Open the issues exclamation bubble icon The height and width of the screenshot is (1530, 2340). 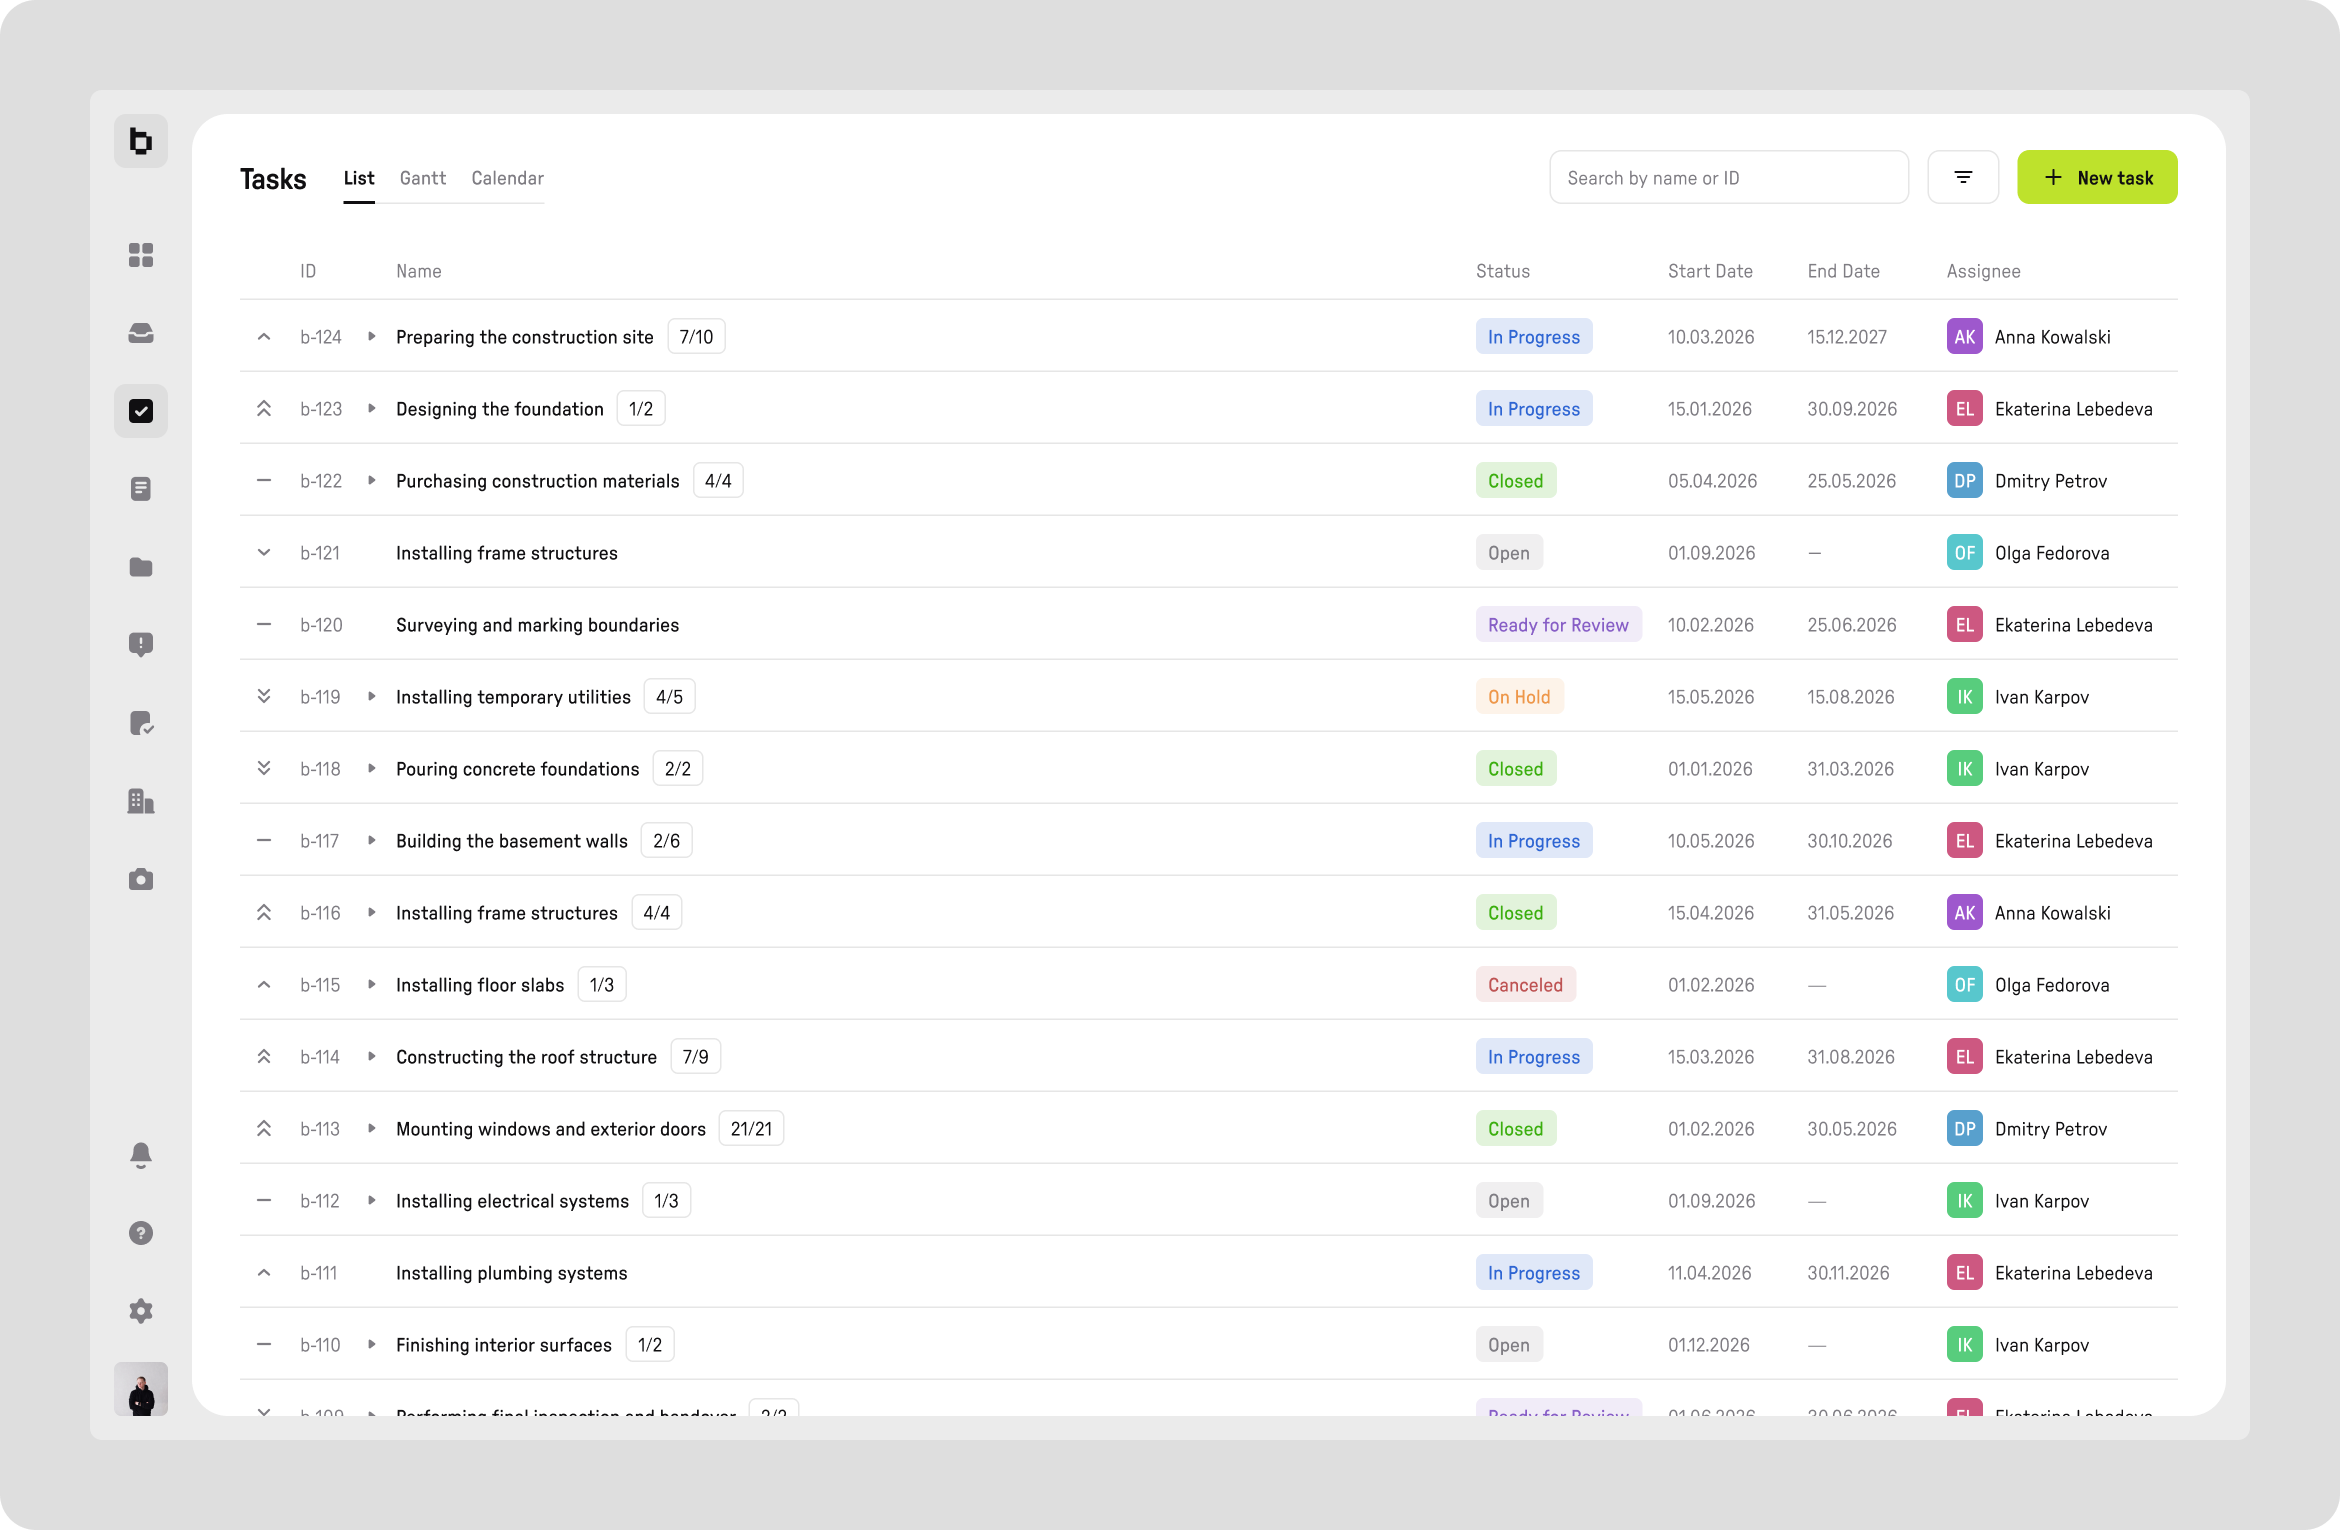[141, 645]
